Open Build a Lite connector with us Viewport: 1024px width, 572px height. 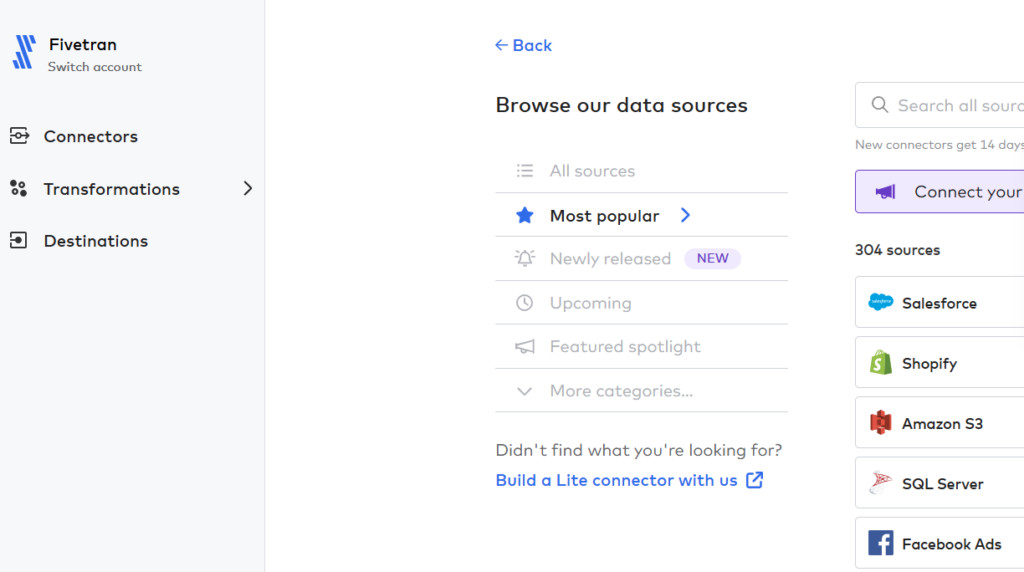pos(616,480)
